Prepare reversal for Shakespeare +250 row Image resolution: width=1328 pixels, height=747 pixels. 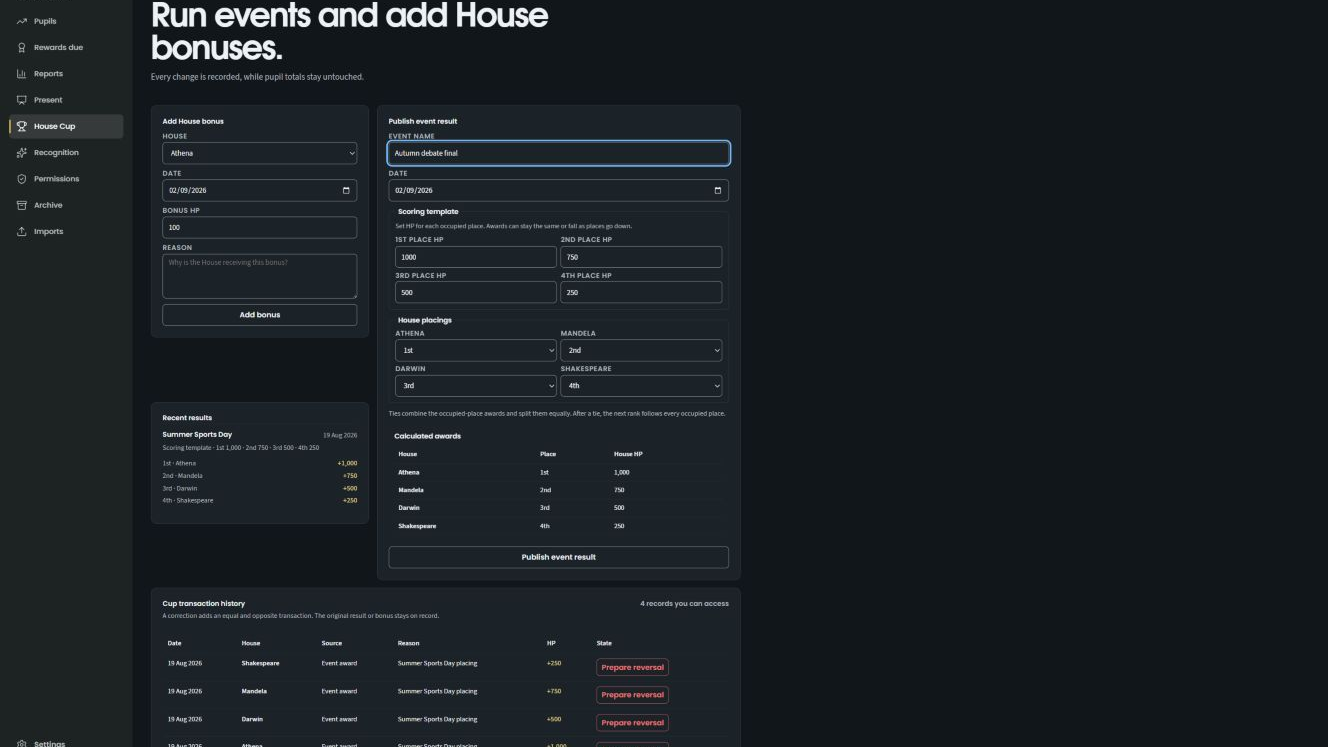632,667
